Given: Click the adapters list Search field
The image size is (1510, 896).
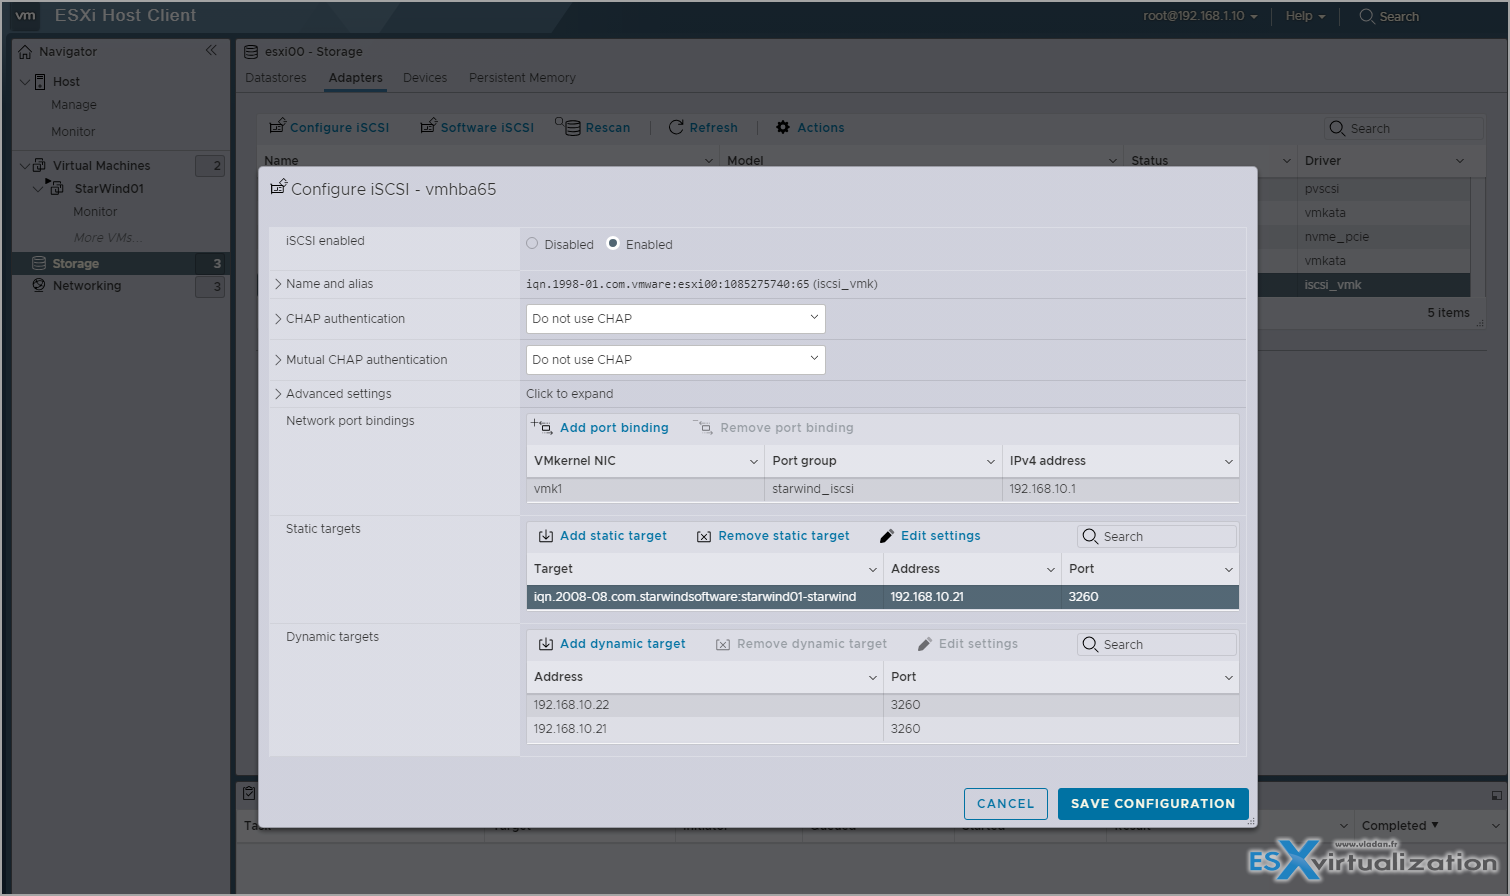Looking at the screenshot, I should point(1404,128).
